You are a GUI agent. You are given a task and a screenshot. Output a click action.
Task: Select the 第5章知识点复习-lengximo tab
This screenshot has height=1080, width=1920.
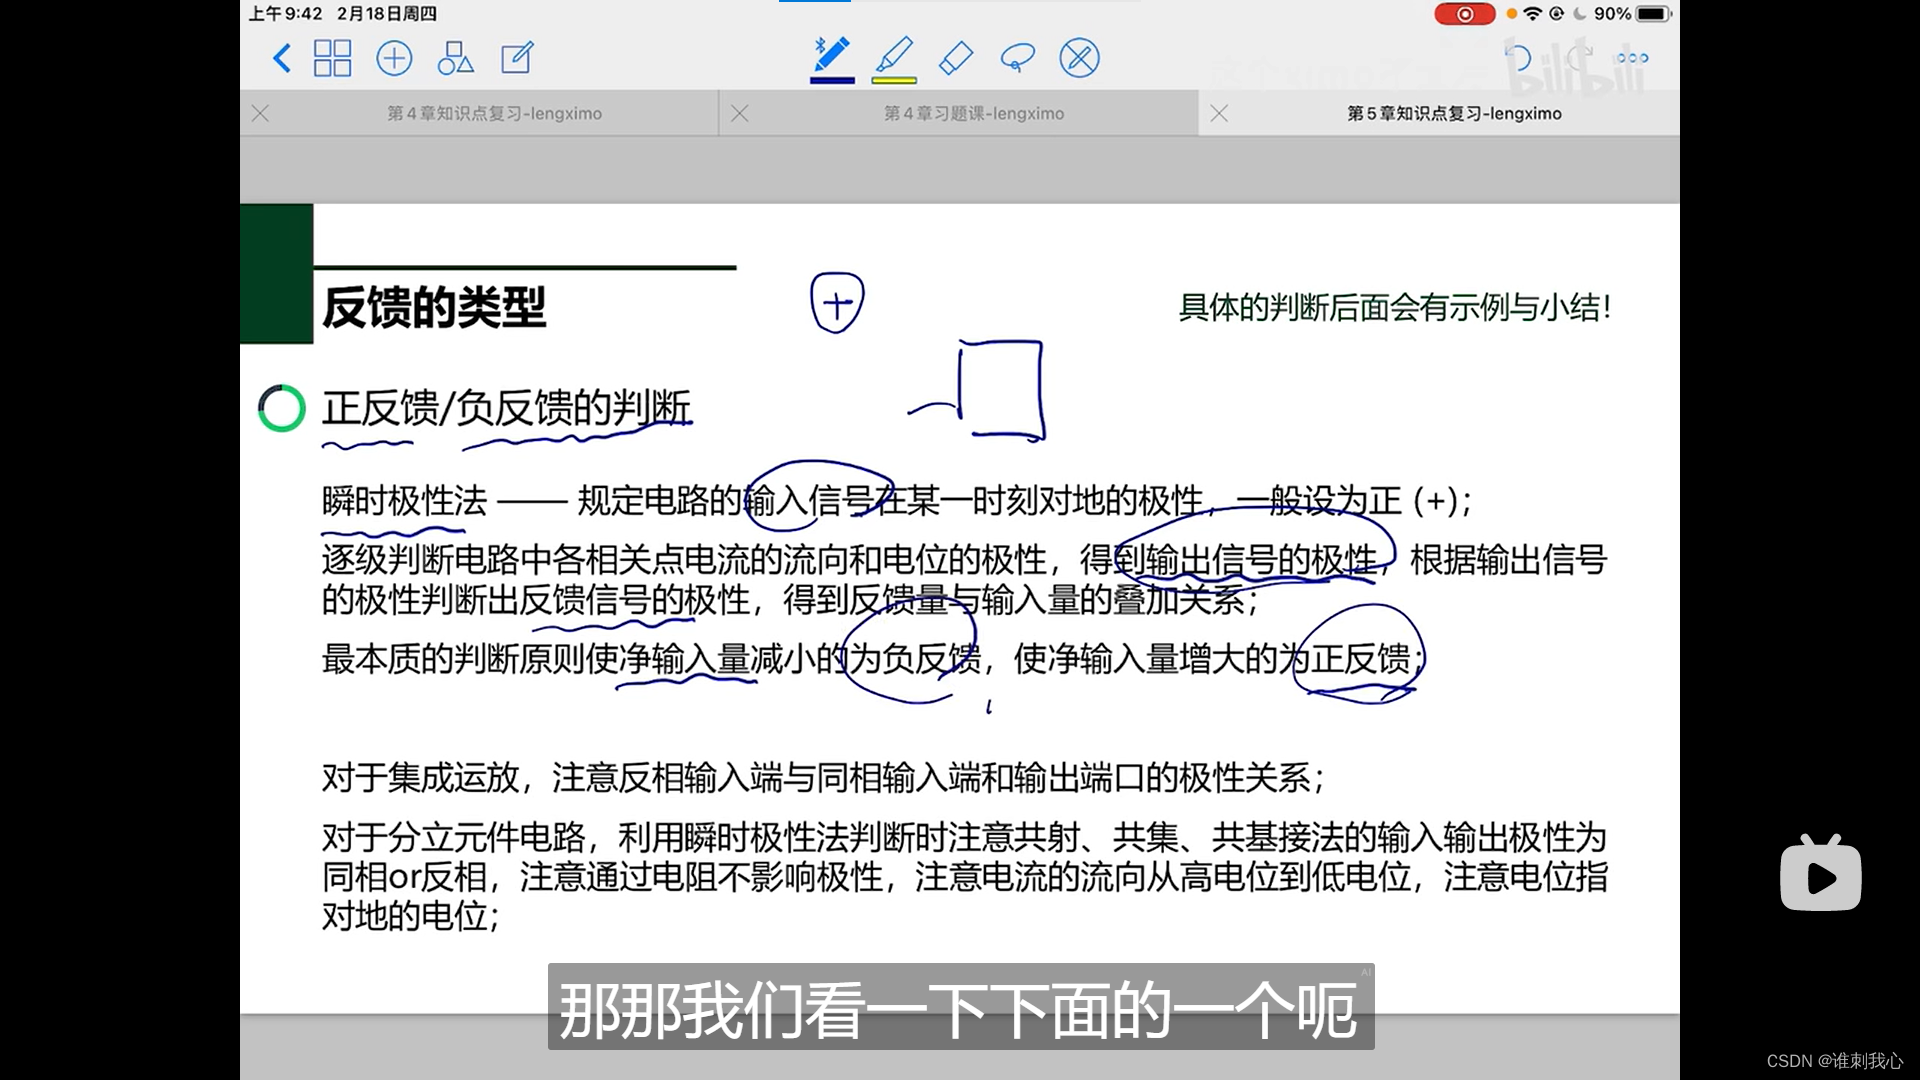pos(1453,114)
